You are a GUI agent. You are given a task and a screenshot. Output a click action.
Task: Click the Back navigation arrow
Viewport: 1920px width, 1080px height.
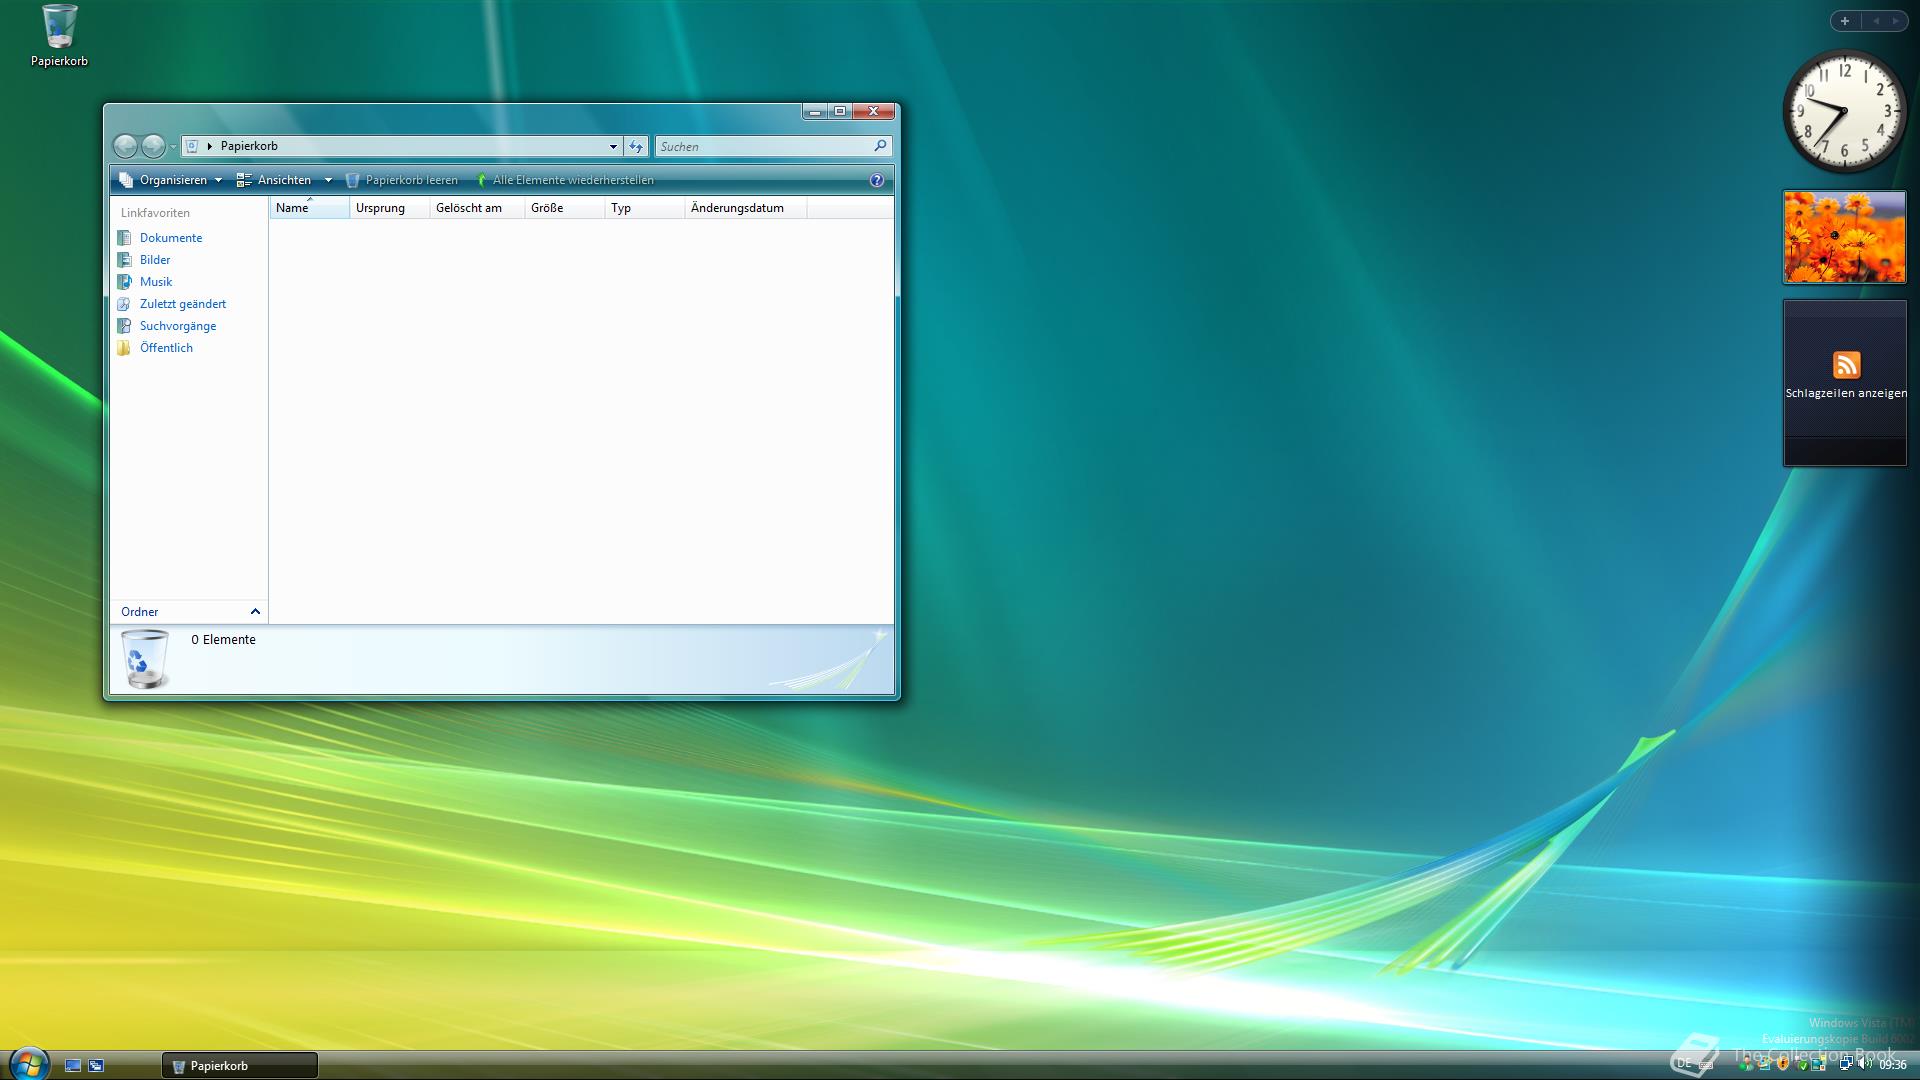tap(125, 146)
